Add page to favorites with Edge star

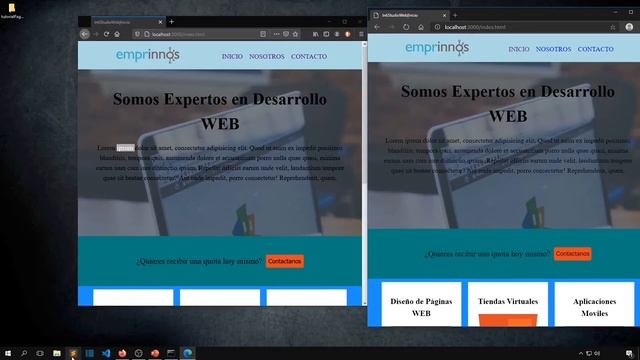[x=613, y=27]
